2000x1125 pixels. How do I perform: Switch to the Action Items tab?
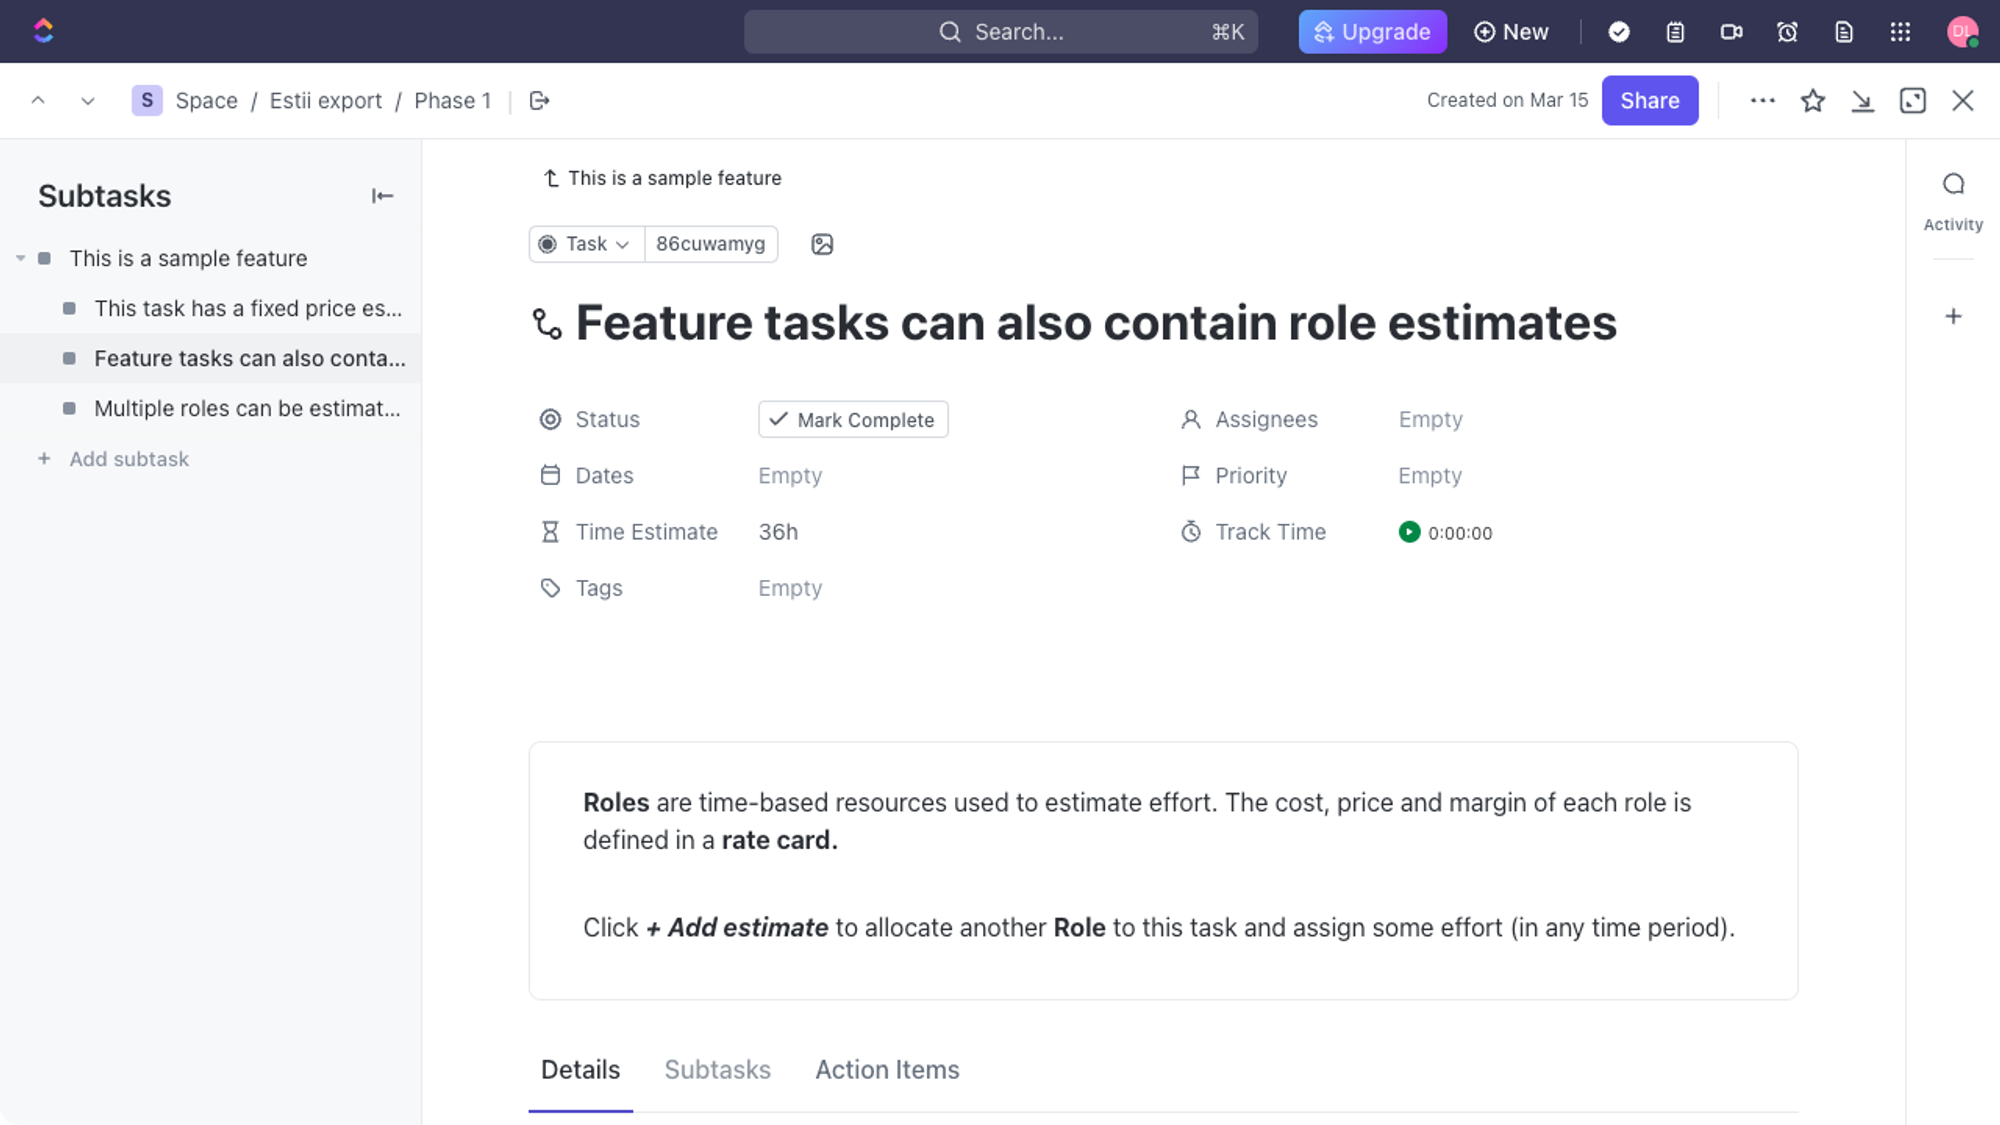[x=886, y=1069]
